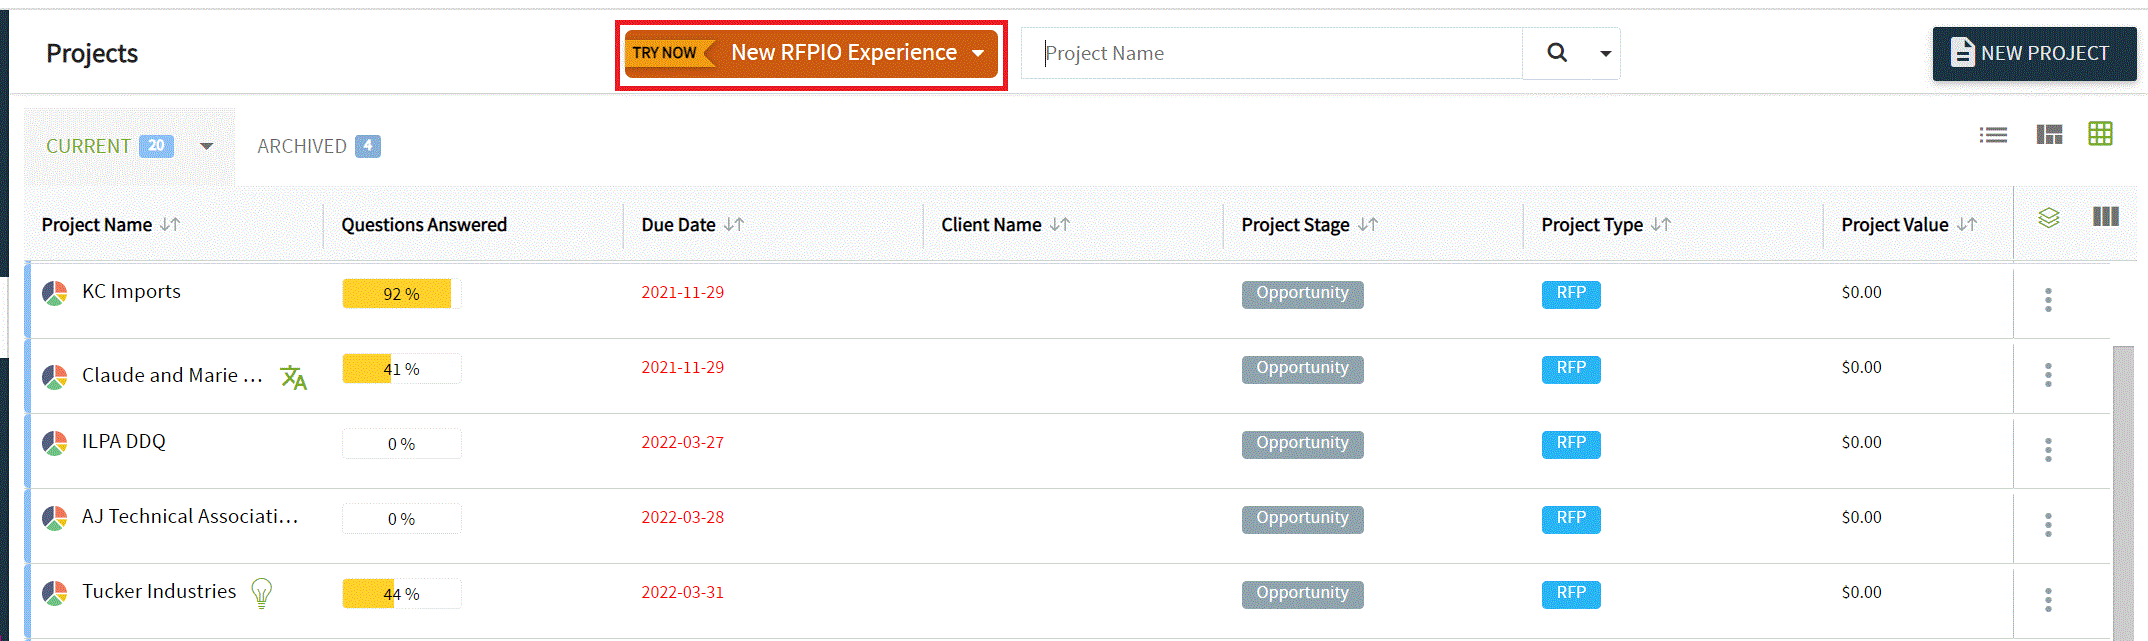Open the search options dropdown arrow
The height and width of the screenshot is (641, 2148).
(x=1605, y=53)
